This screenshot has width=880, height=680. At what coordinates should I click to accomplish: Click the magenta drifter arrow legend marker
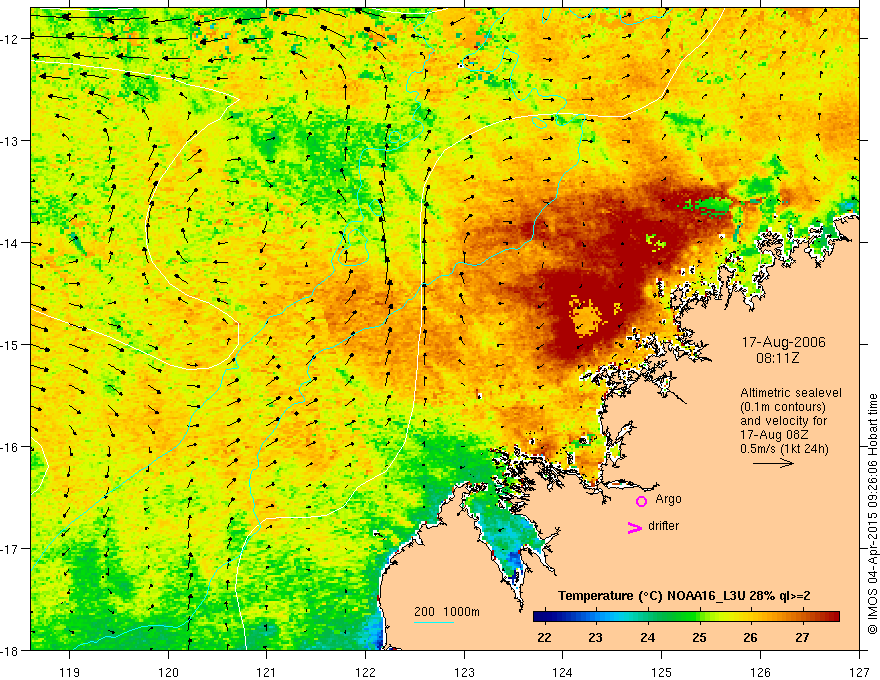tap(635, 527)
